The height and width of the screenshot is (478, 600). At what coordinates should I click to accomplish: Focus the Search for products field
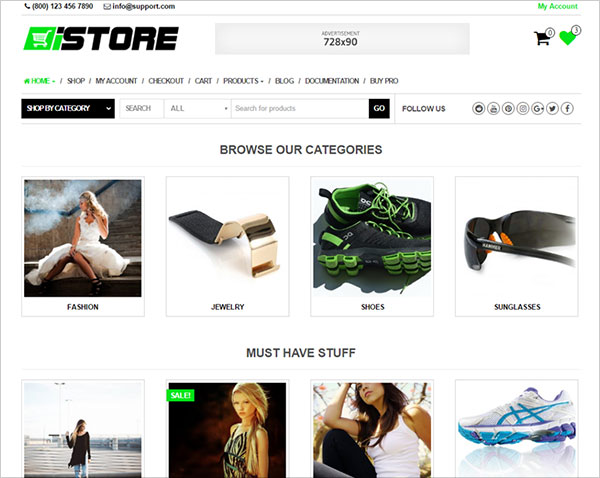point(300,109)
